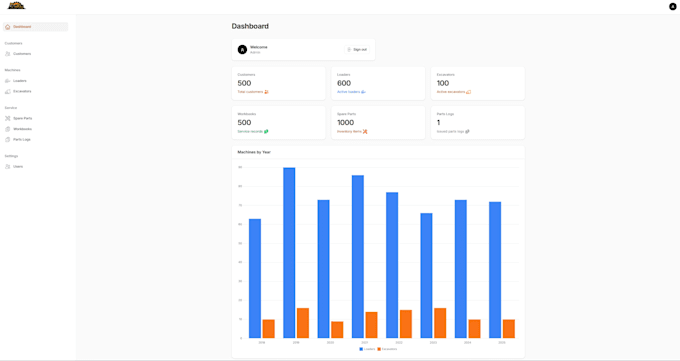Open Spare Parts via wrench icon

tap(7, 118)
